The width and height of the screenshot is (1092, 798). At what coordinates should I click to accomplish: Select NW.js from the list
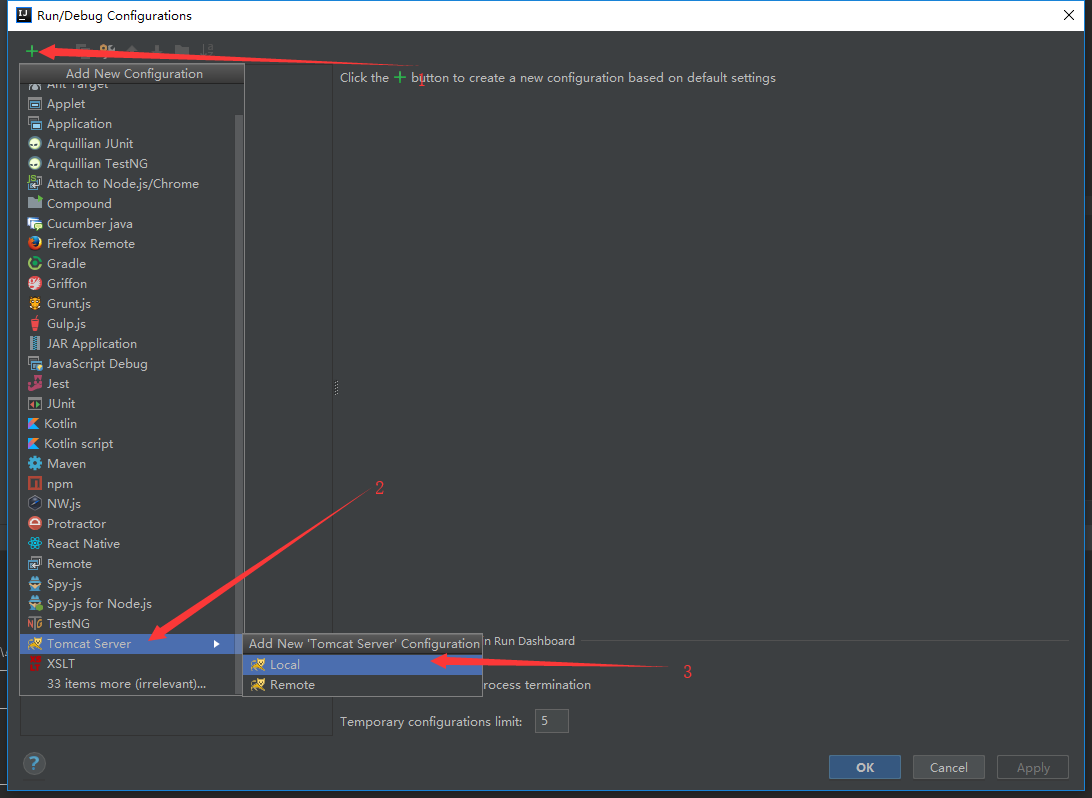tap(132, 503)
